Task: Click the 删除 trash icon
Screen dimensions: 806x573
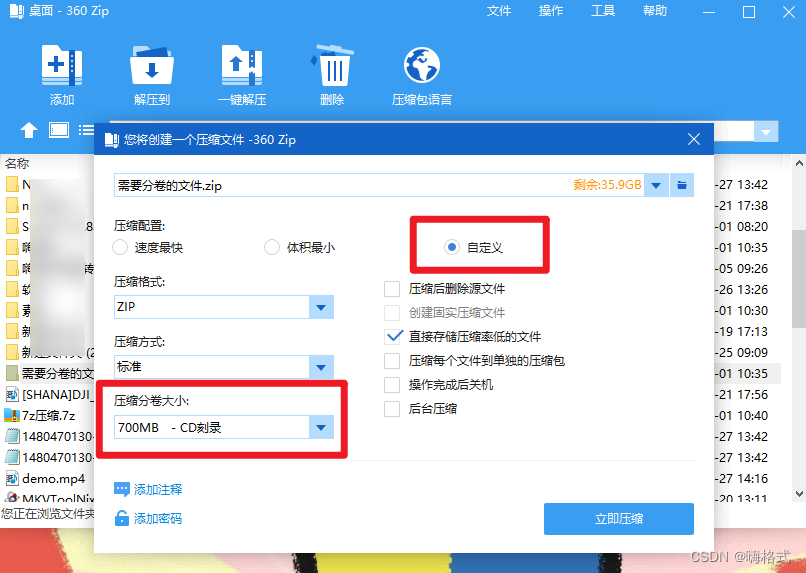Action: coord(332,65)
